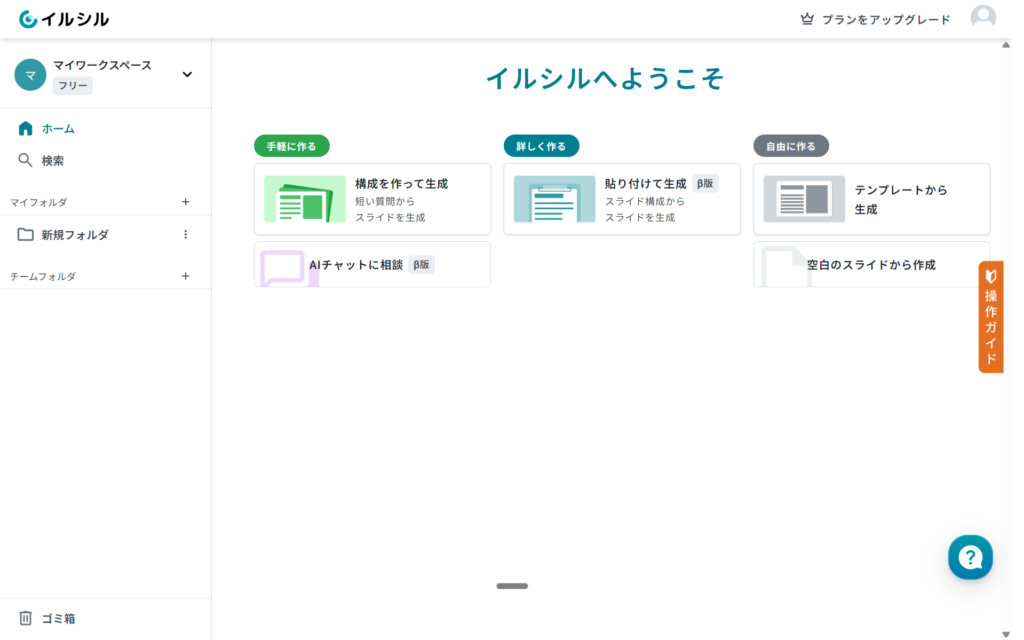Viewport: 1024px width, 640px height.
Task: Select ホーム in the sidebar
Action: coord(58,128)
